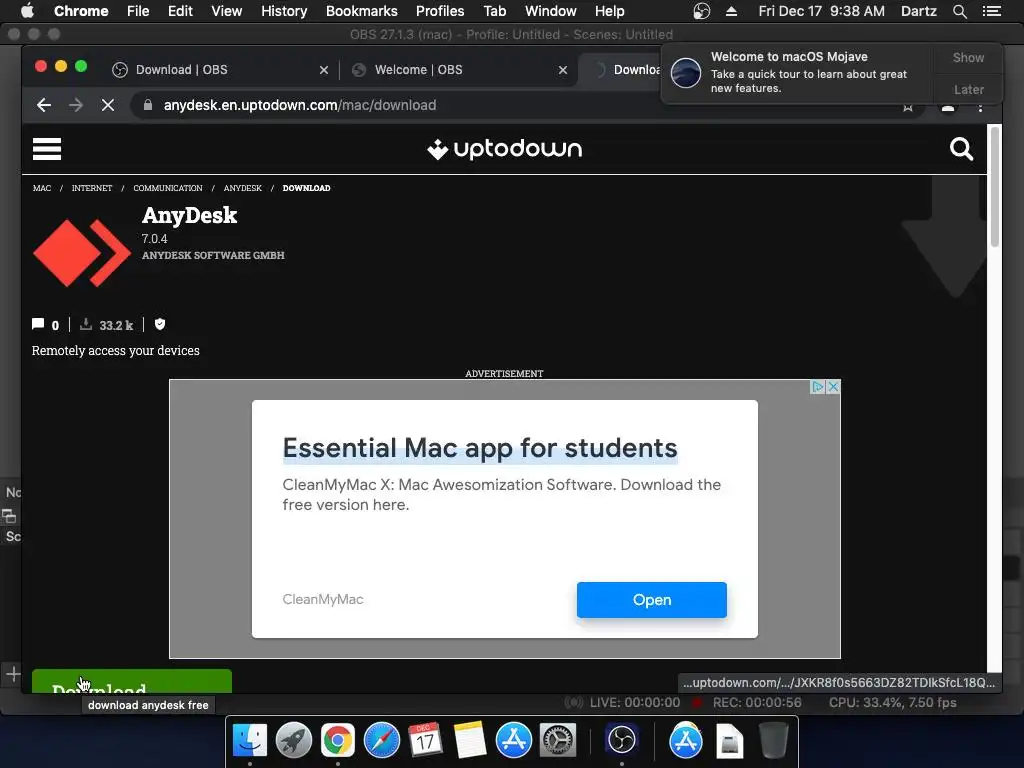The width and height of the screenshot is (1024, 768).
Task: Click Chrome's forward arrow button
Action: tap(76, 105)
